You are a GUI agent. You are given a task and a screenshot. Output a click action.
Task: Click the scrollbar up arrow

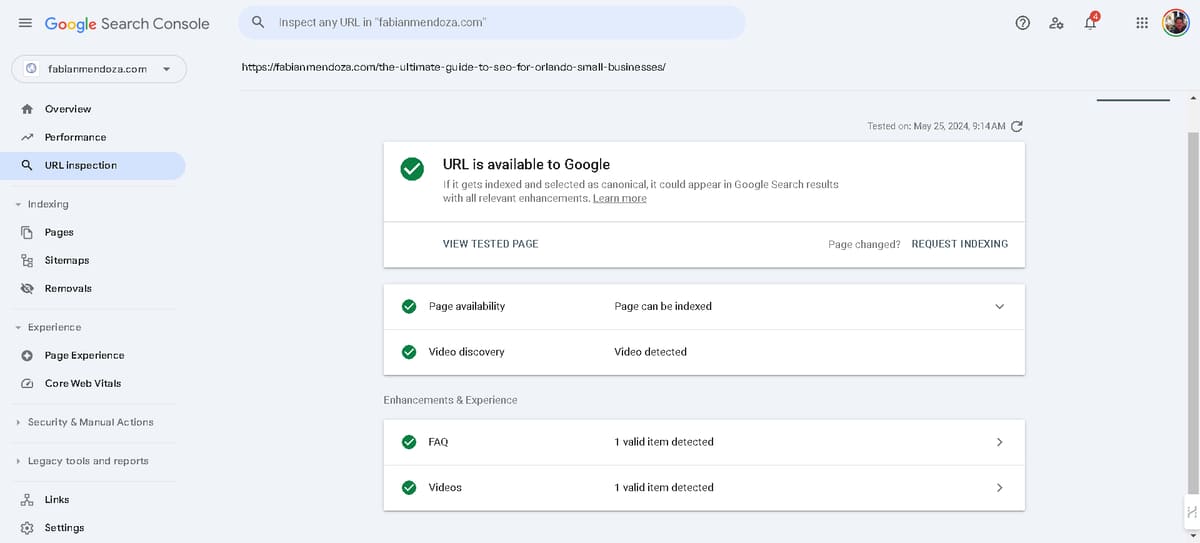(1192, 98)
